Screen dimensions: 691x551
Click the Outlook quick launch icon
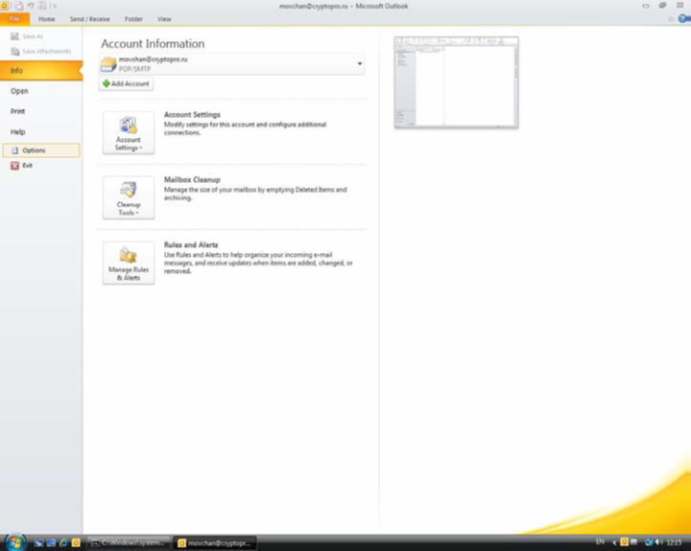pyautogui.click(x=76, y=543)
